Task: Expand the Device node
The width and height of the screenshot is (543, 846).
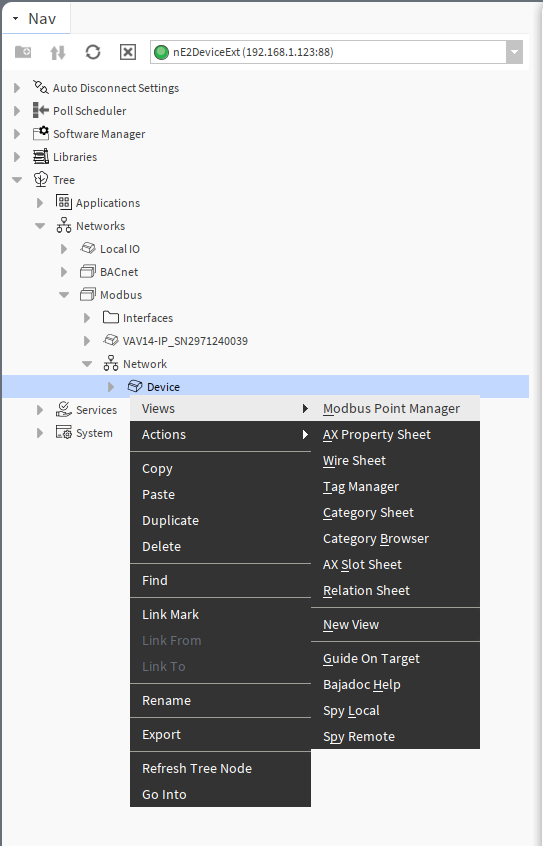Action: point(111,387)
